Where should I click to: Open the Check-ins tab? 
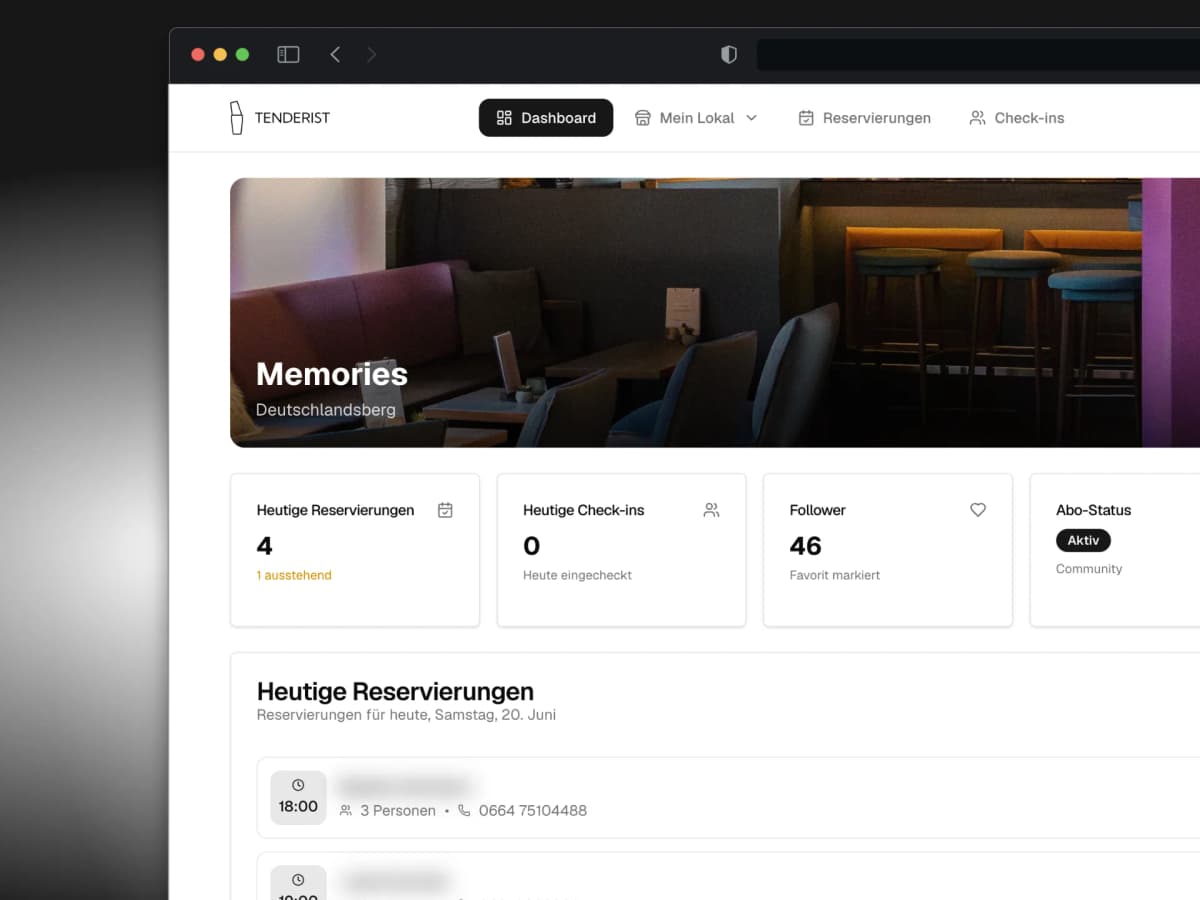(x=1016, y=118)
